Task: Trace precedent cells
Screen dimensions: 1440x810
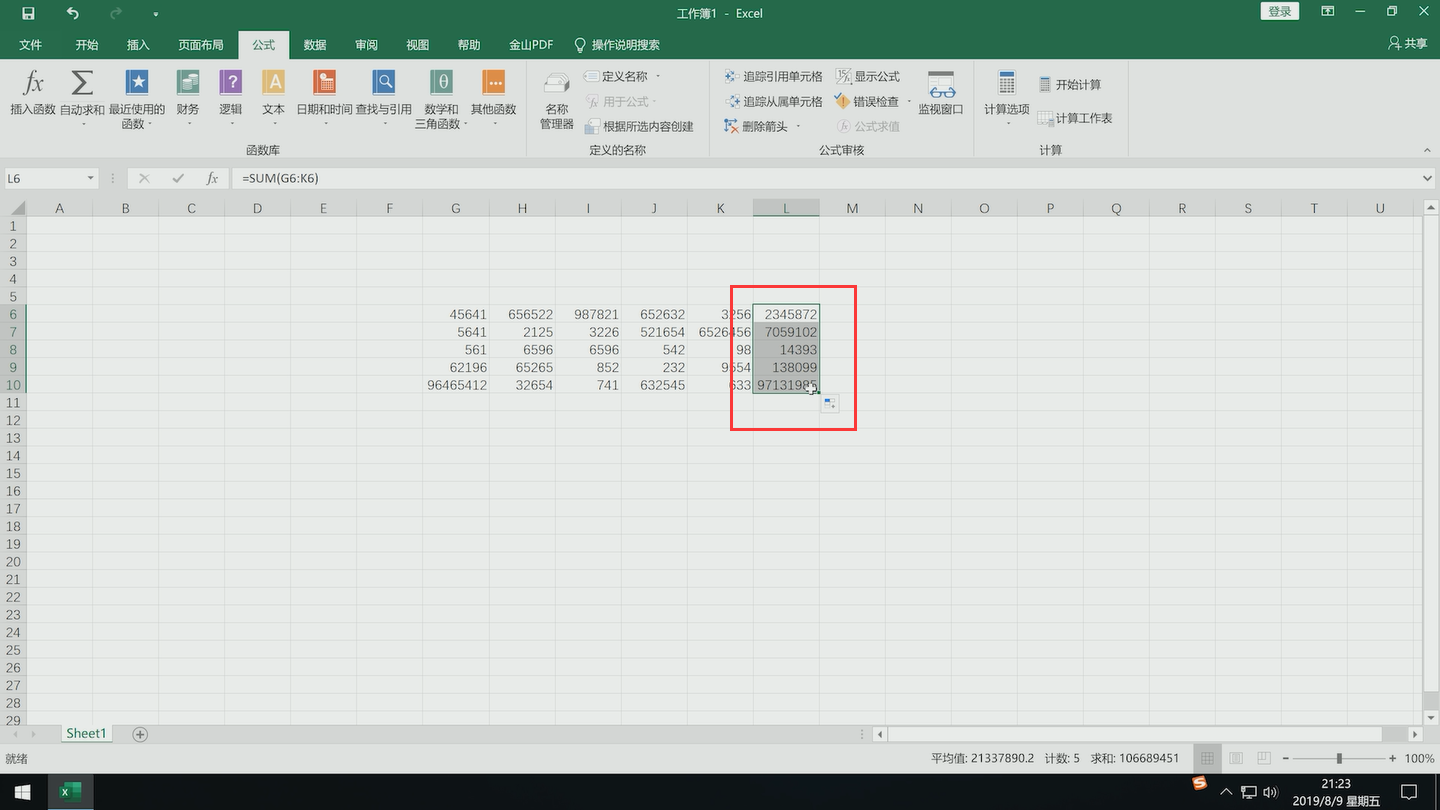Action: pyautogui.click(x=773, y=76)
